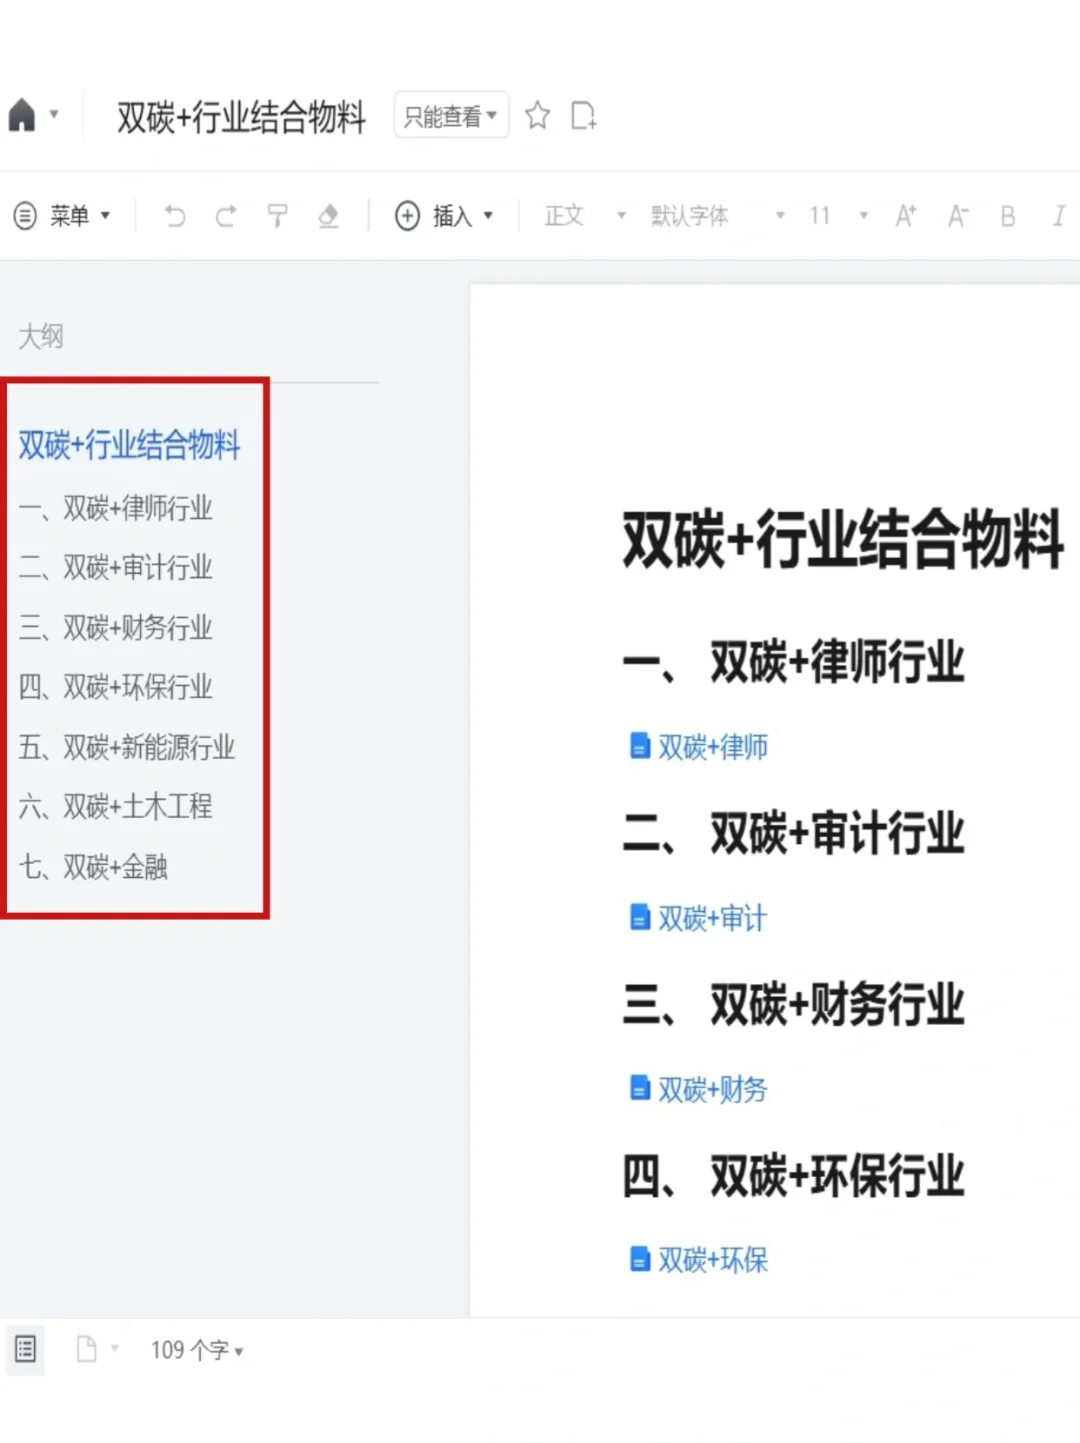Select the format painter tool
The width and height of the screenshot is (1080, 1443).
click(x=277, y=216)
